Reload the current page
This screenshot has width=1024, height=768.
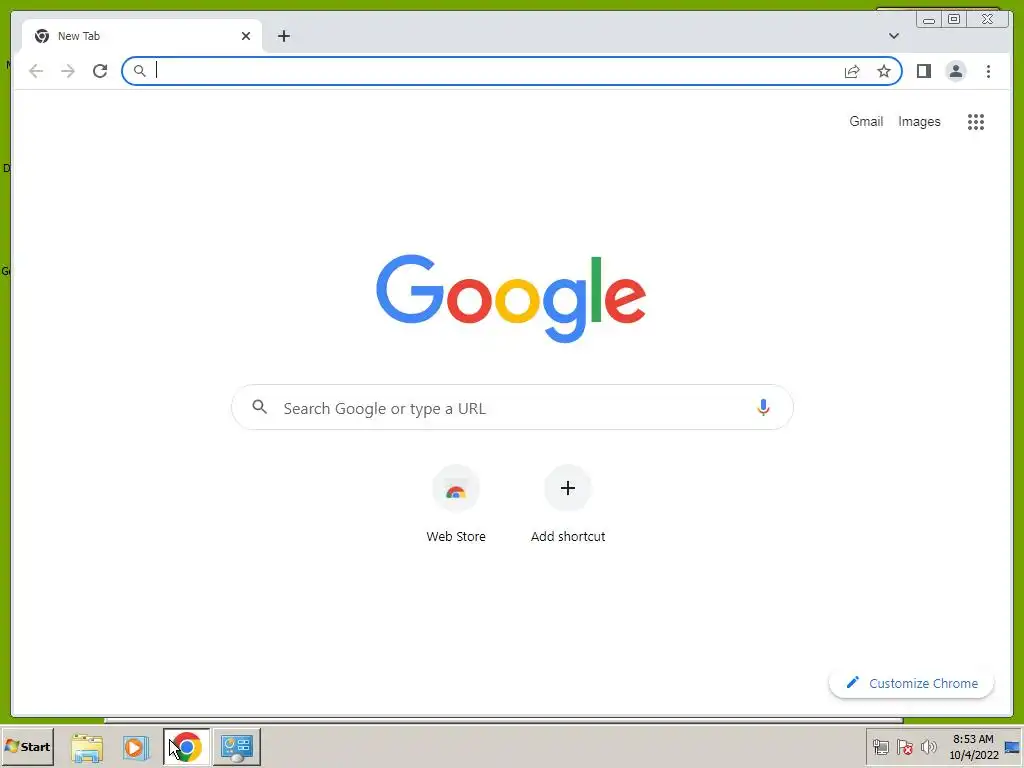[x=100, y=71]
